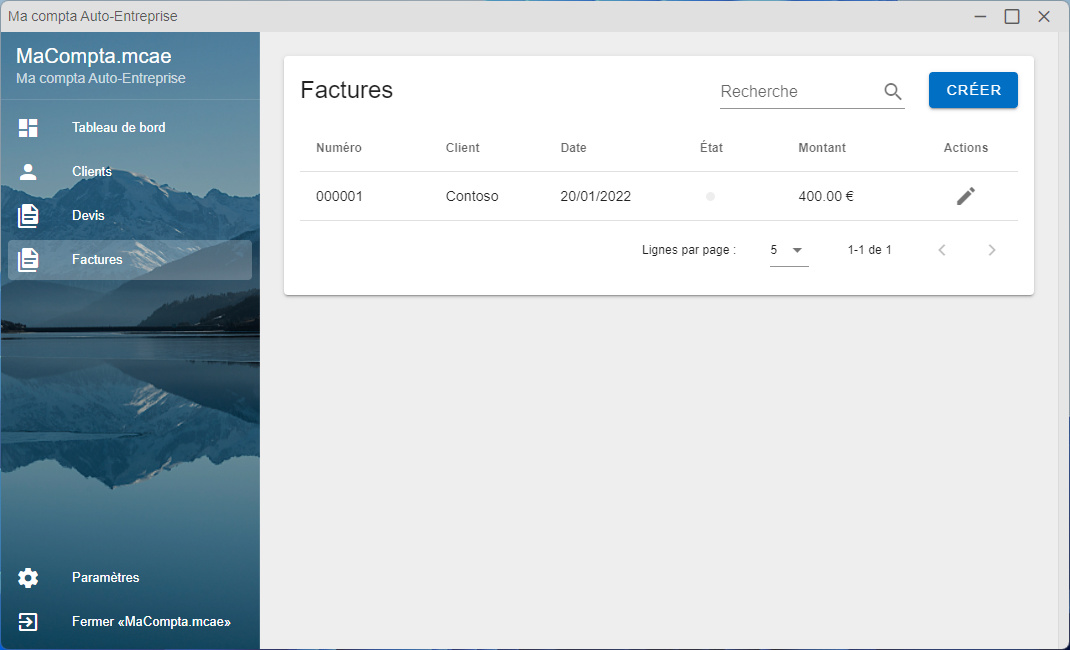Go to next page of invoices

tap(992, 250)
